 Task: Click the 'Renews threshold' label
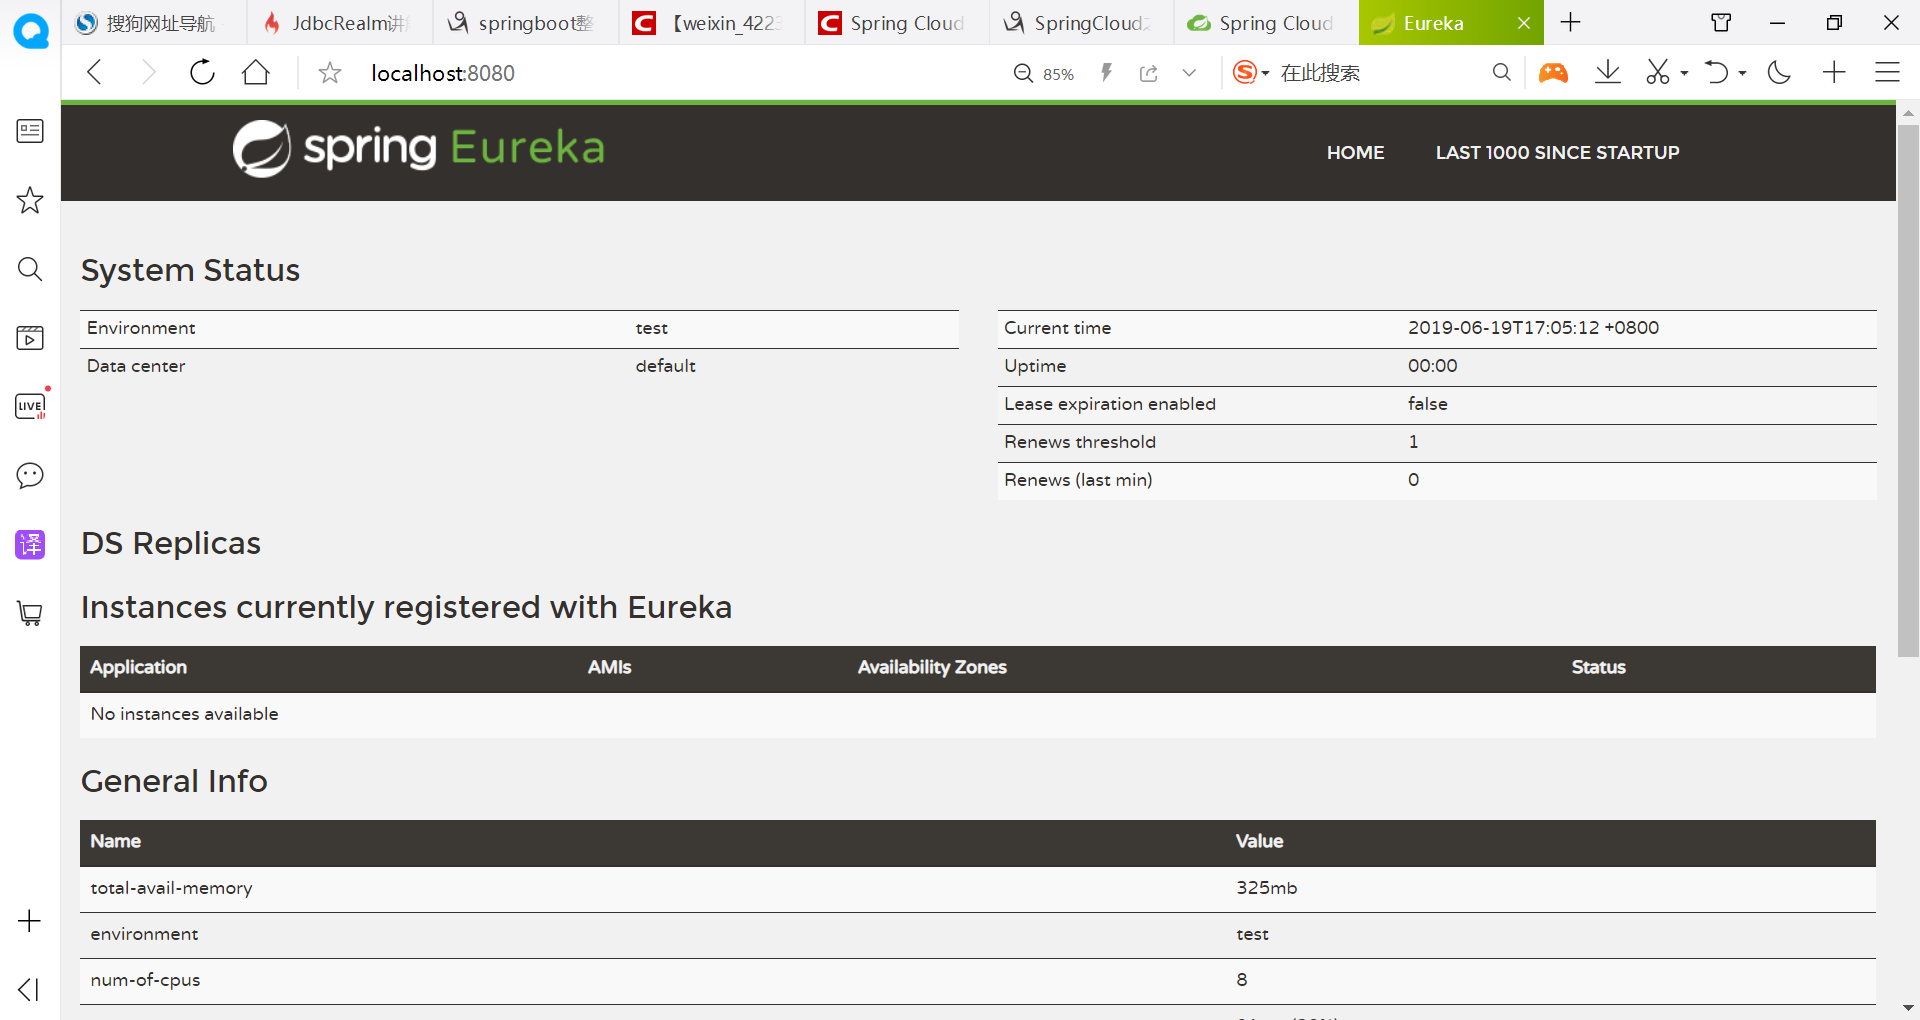tap(1080, 442)
